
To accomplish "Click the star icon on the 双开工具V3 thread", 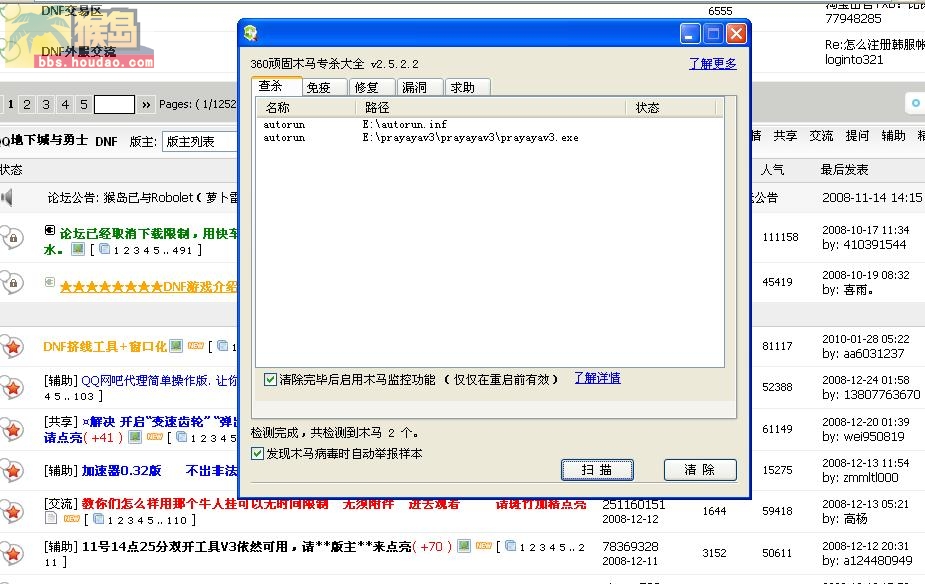I will pyautogui.click(x=12, y=553).
